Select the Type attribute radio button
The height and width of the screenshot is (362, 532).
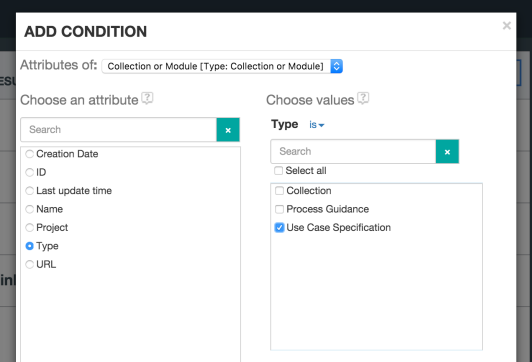coord(30,246)
